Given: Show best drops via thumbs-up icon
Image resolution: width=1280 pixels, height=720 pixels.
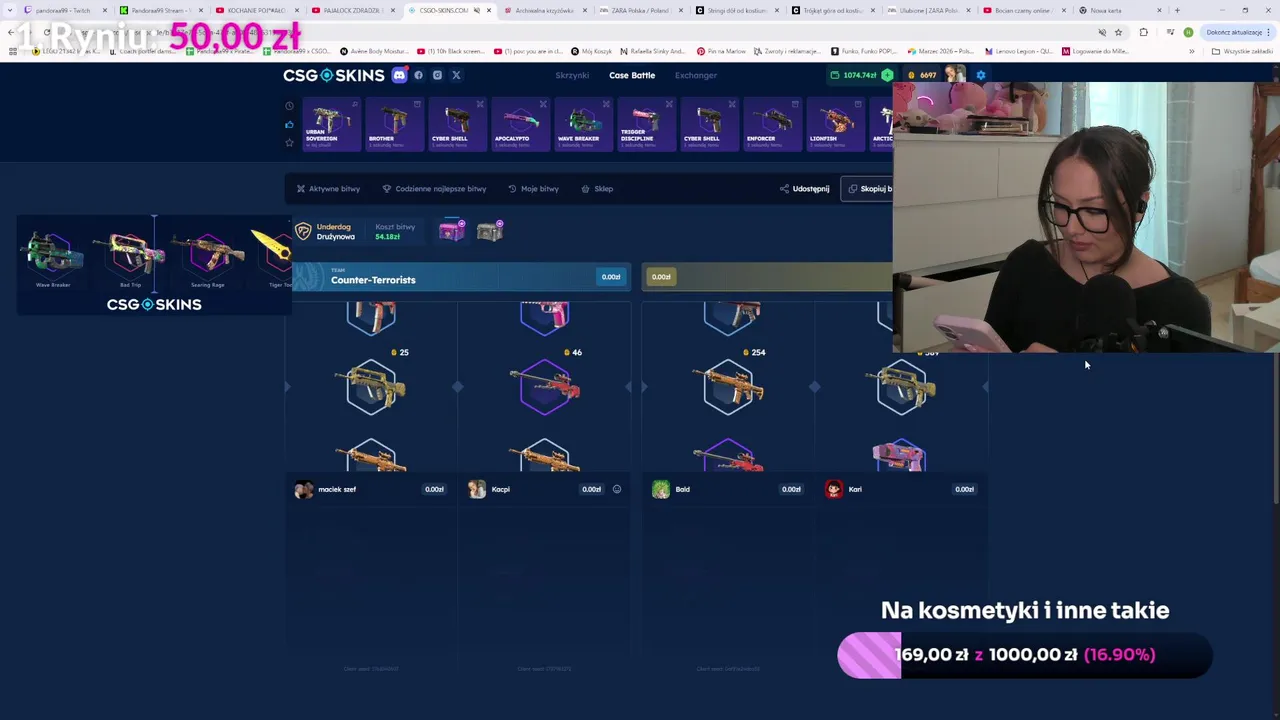Looking at the screenshot, I should click(x=289, y=125).
